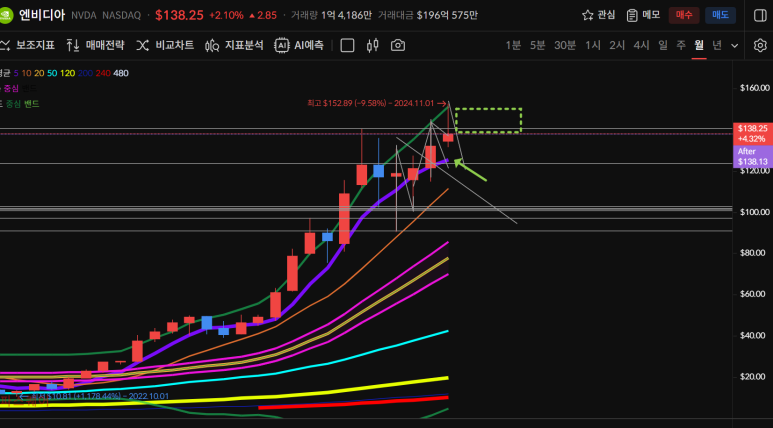Click the +2.10% change value
Viewport: 773px width, 428px height.
coord(226,15)
